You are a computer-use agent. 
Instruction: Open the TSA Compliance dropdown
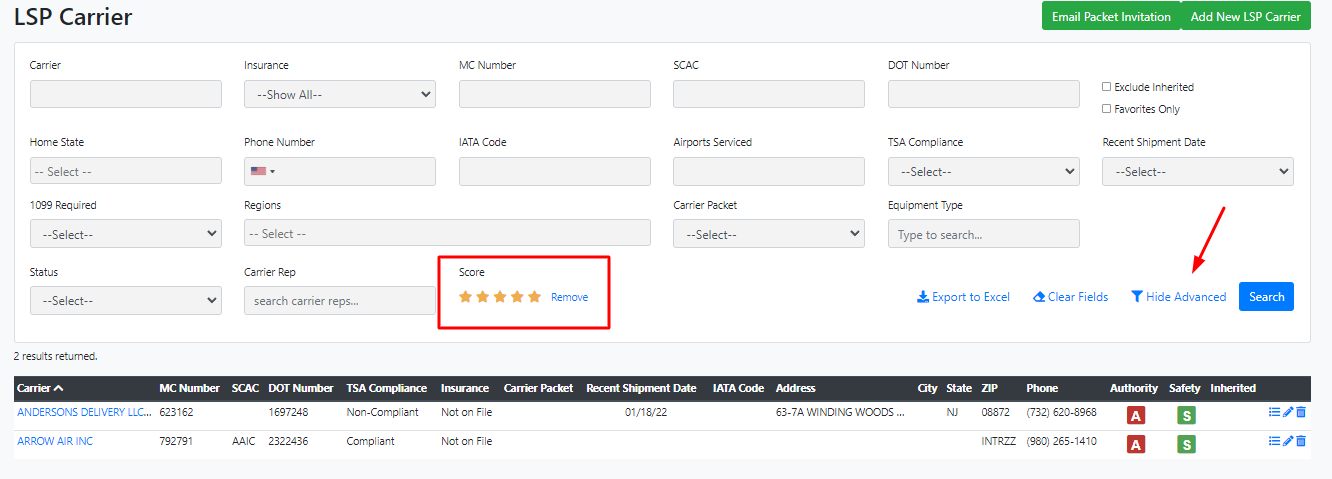[x=984, y=171]
